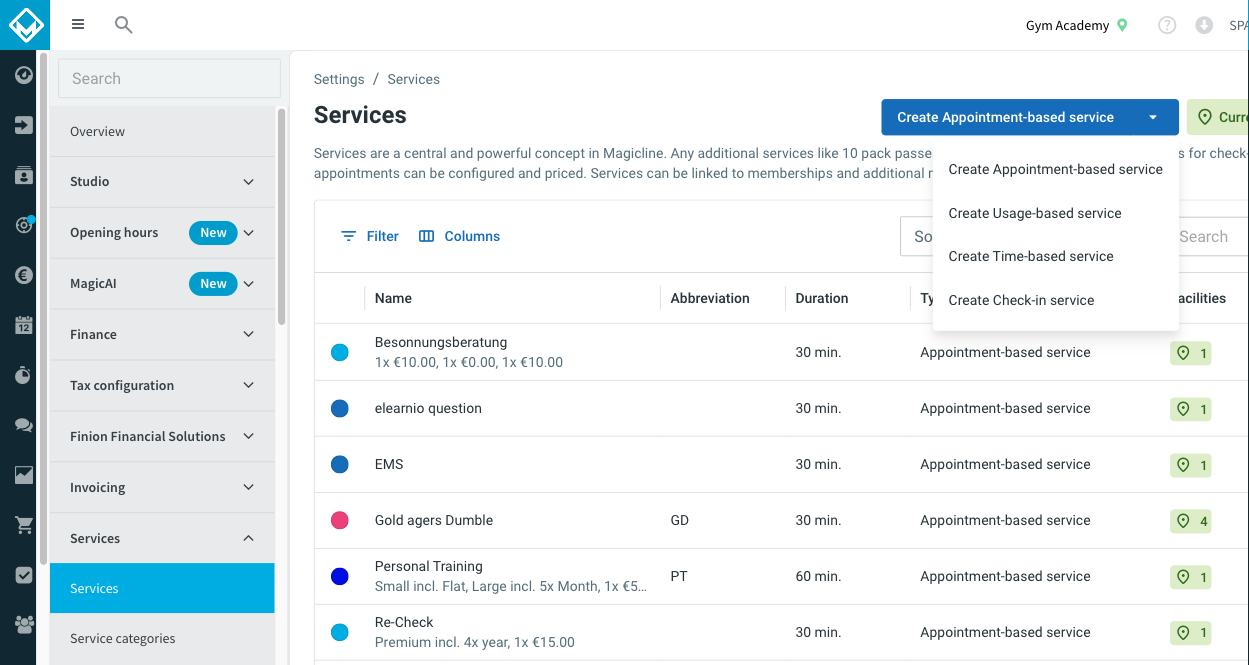Click the Magicline logo icon
1249x665 pixels.
(x=24, y=24)
